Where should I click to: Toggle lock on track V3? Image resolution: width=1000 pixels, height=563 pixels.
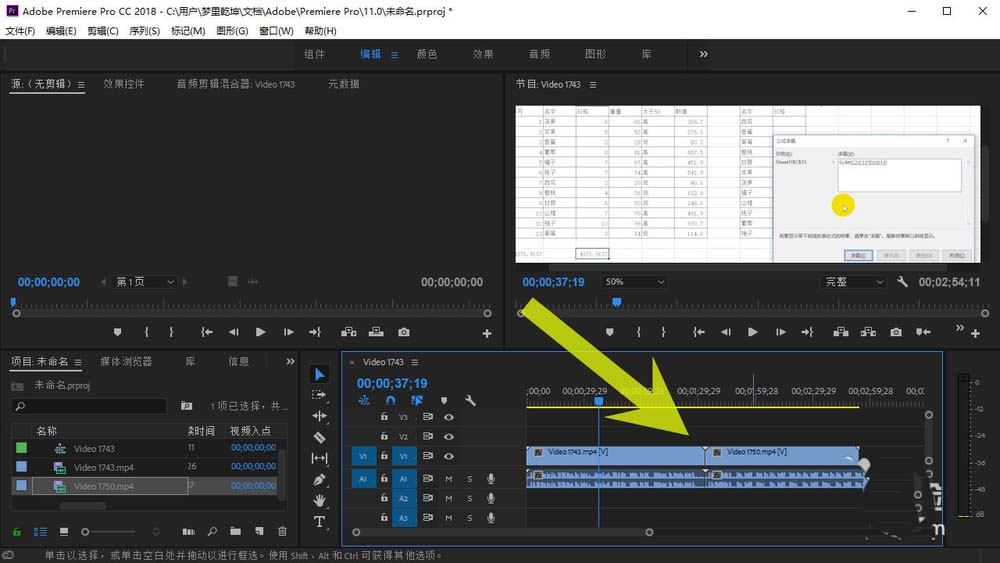384,417
